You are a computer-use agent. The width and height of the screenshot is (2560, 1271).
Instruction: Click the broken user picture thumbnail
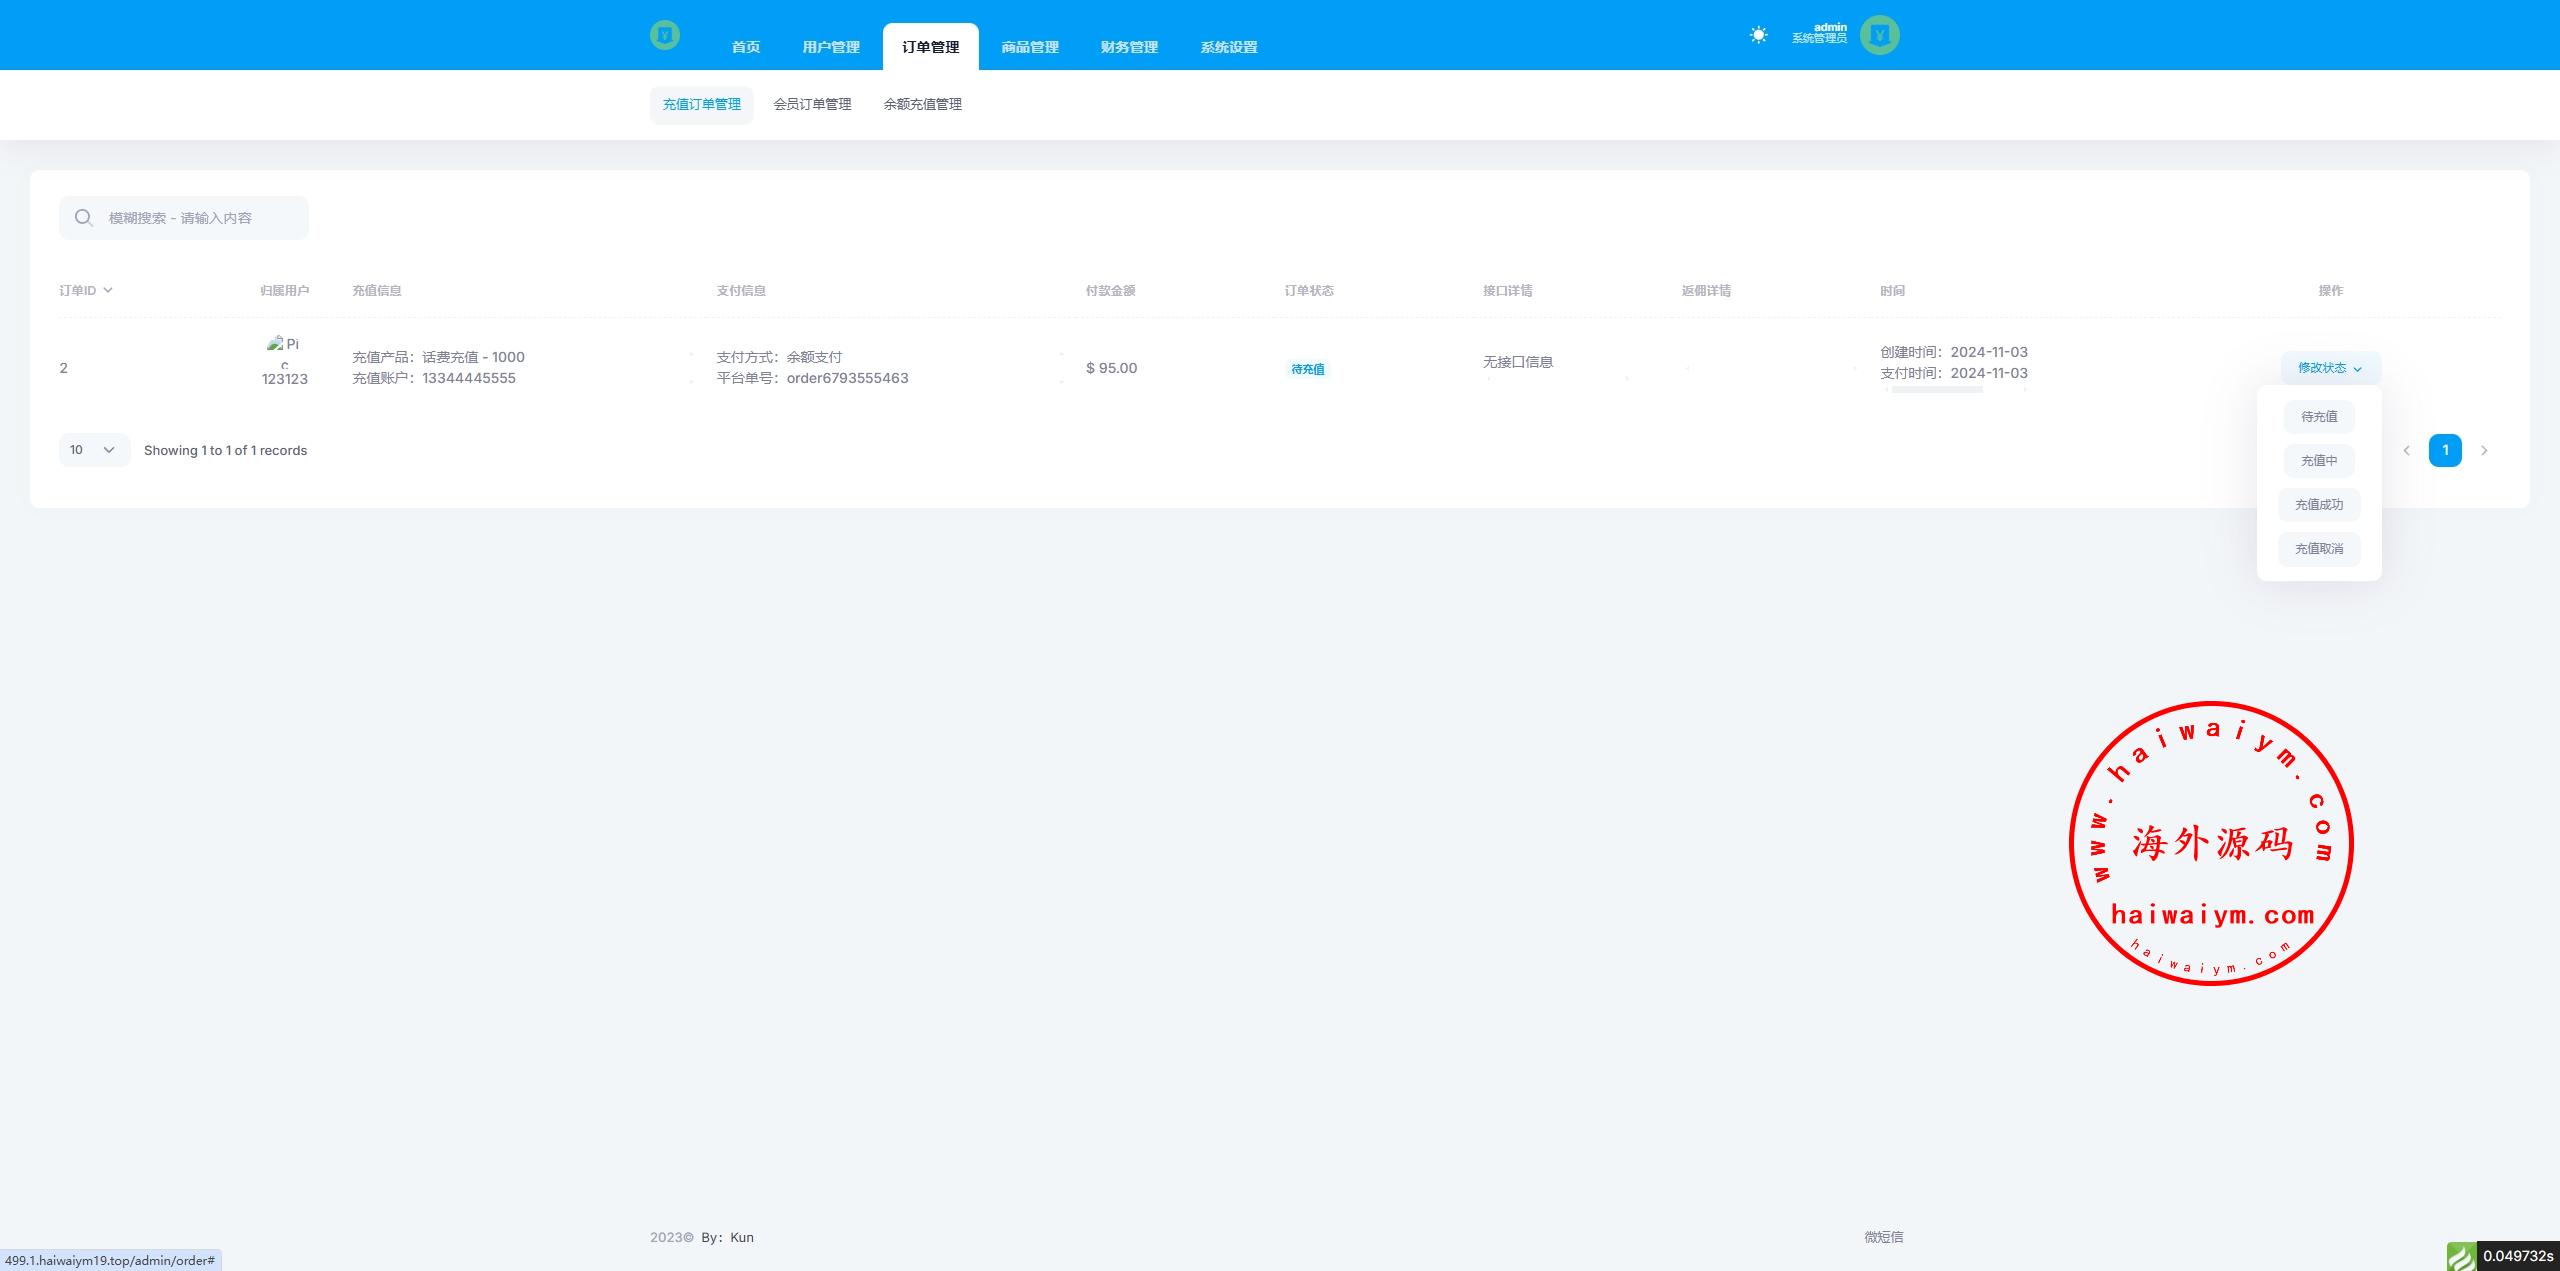[x=276, y=344]
